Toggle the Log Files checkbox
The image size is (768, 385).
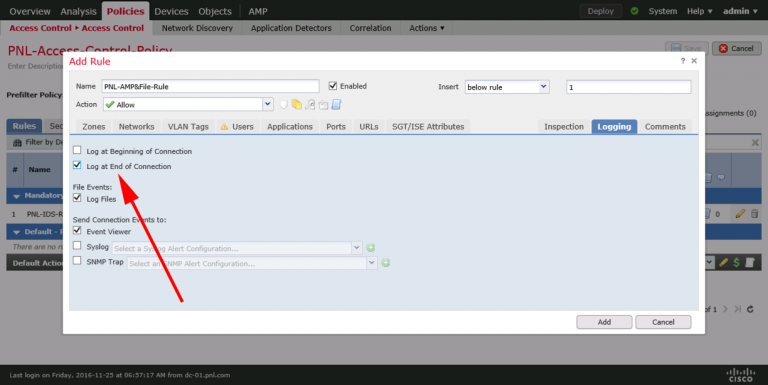tap(77, 198)
